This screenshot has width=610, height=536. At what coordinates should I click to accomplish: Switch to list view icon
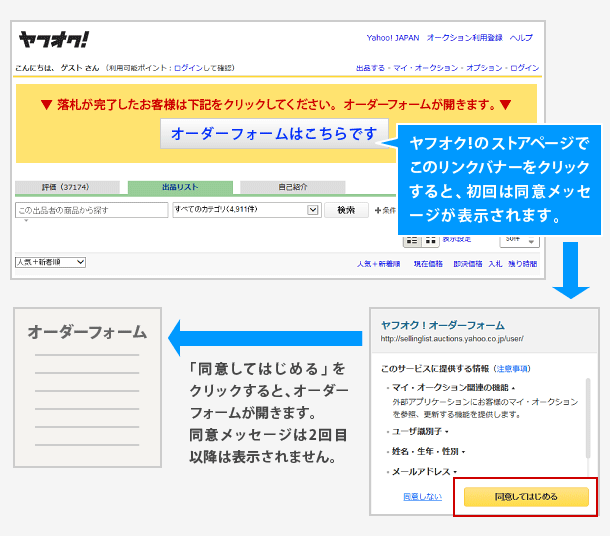tap(412, 241)
